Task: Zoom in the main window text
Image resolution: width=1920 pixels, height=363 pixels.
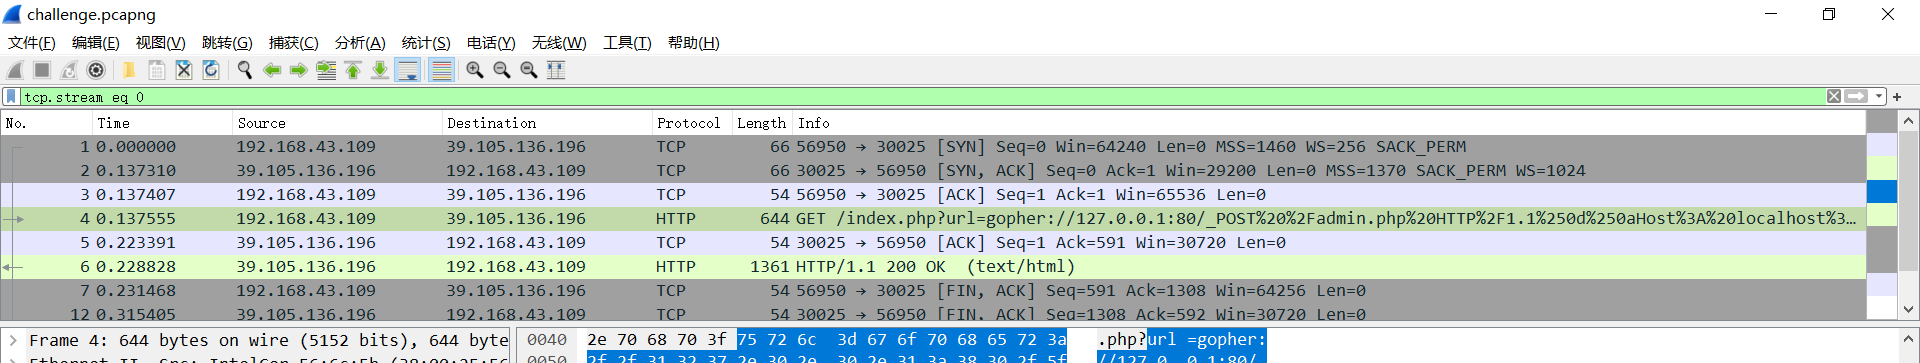Action: tap(475, 70)
